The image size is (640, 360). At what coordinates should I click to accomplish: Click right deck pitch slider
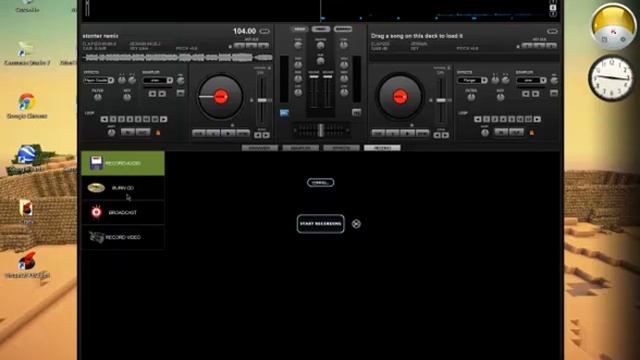point(441,100)
